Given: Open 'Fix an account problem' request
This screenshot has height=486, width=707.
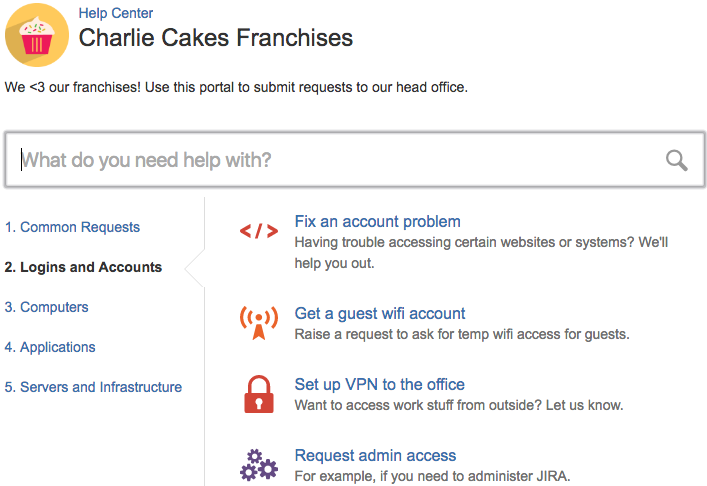Looking at the screenshot, I should (377, 221).
